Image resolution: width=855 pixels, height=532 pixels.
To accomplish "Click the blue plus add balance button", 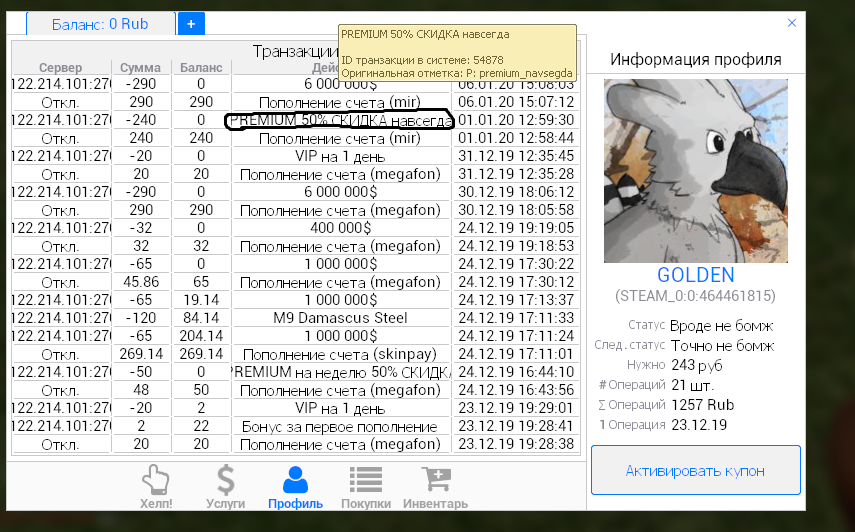I will 191,23.
